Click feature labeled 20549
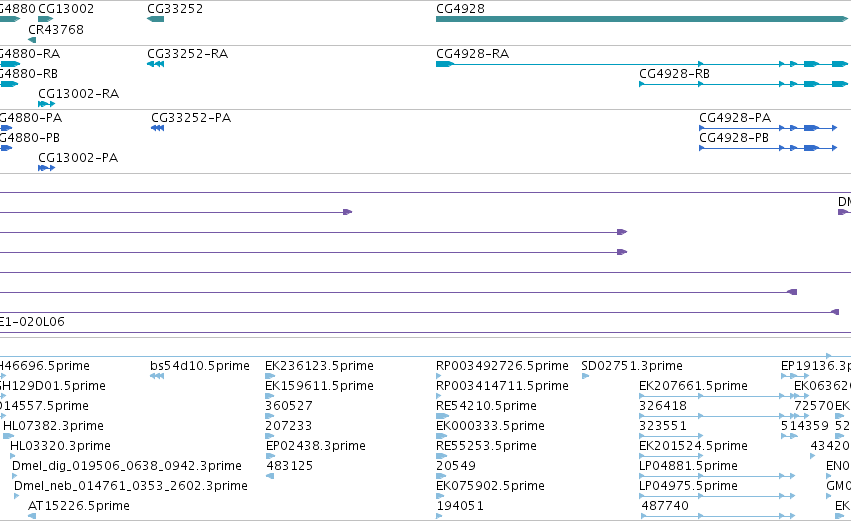 pyautogui.click(x=456, y=466)
